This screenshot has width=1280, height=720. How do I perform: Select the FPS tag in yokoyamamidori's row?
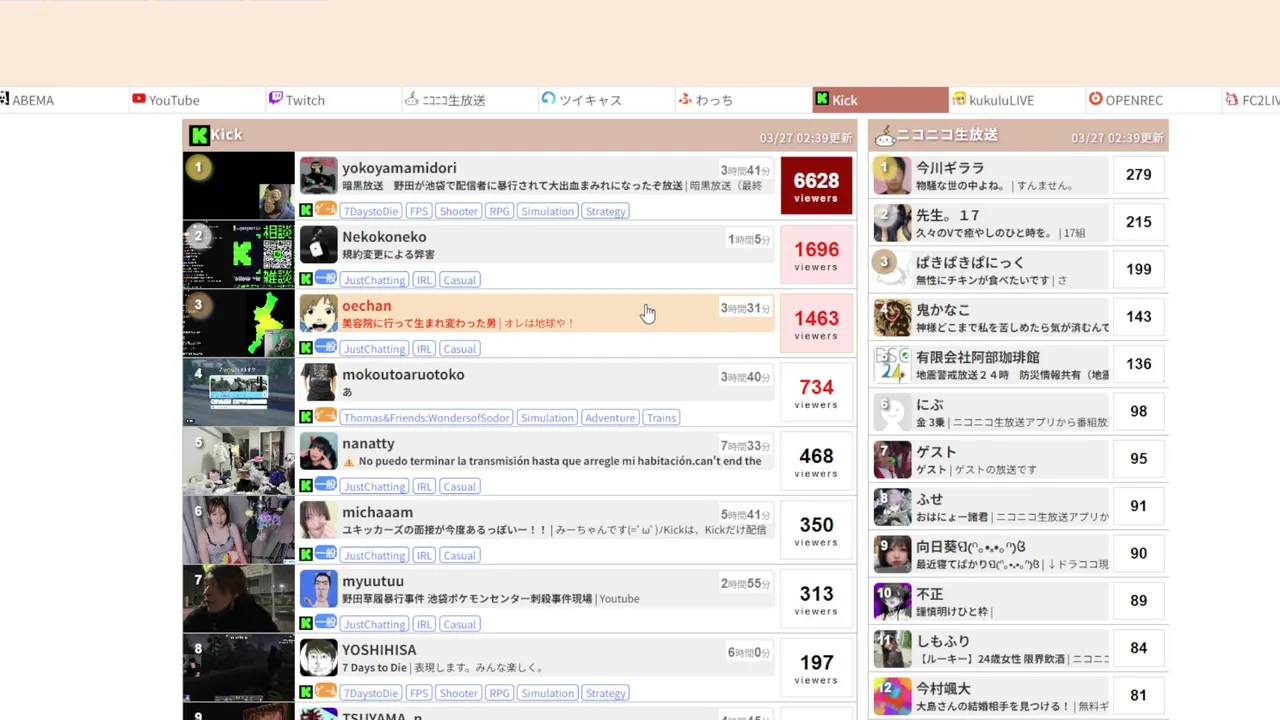[x=419, y=211]
